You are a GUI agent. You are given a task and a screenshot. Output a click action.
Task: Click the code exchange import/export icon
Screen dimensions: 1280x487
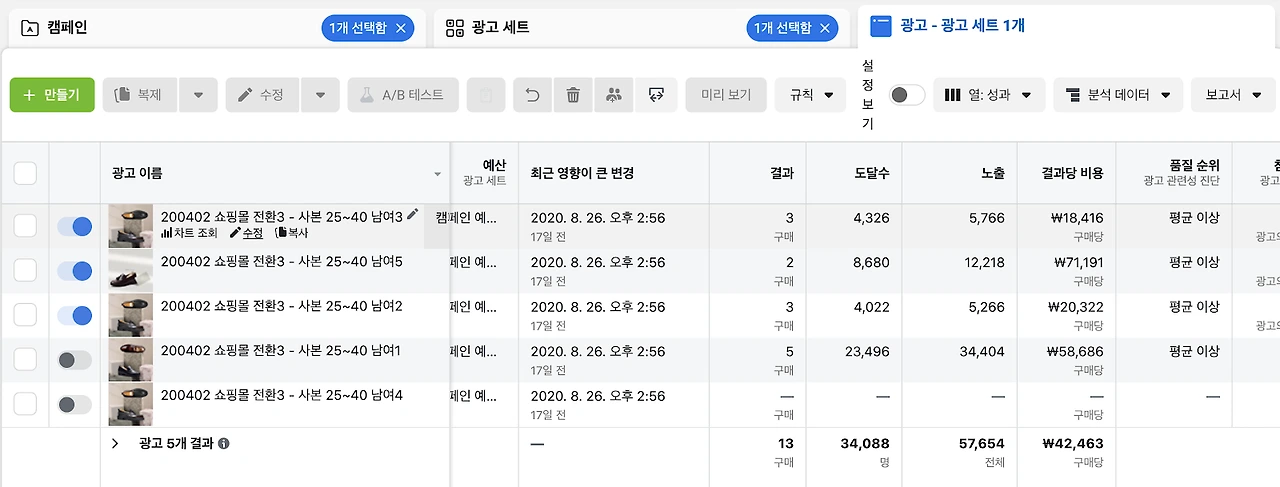(656, 95)
